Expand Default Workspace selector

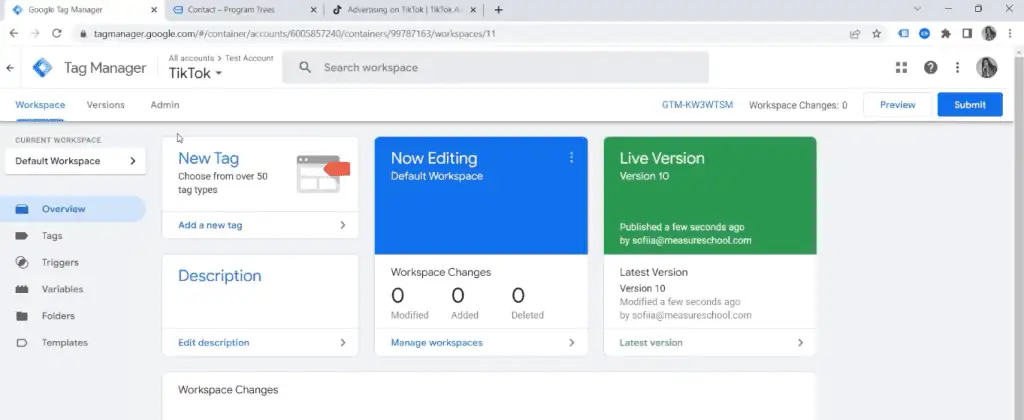pyautogui.click(x=75, y=161)
